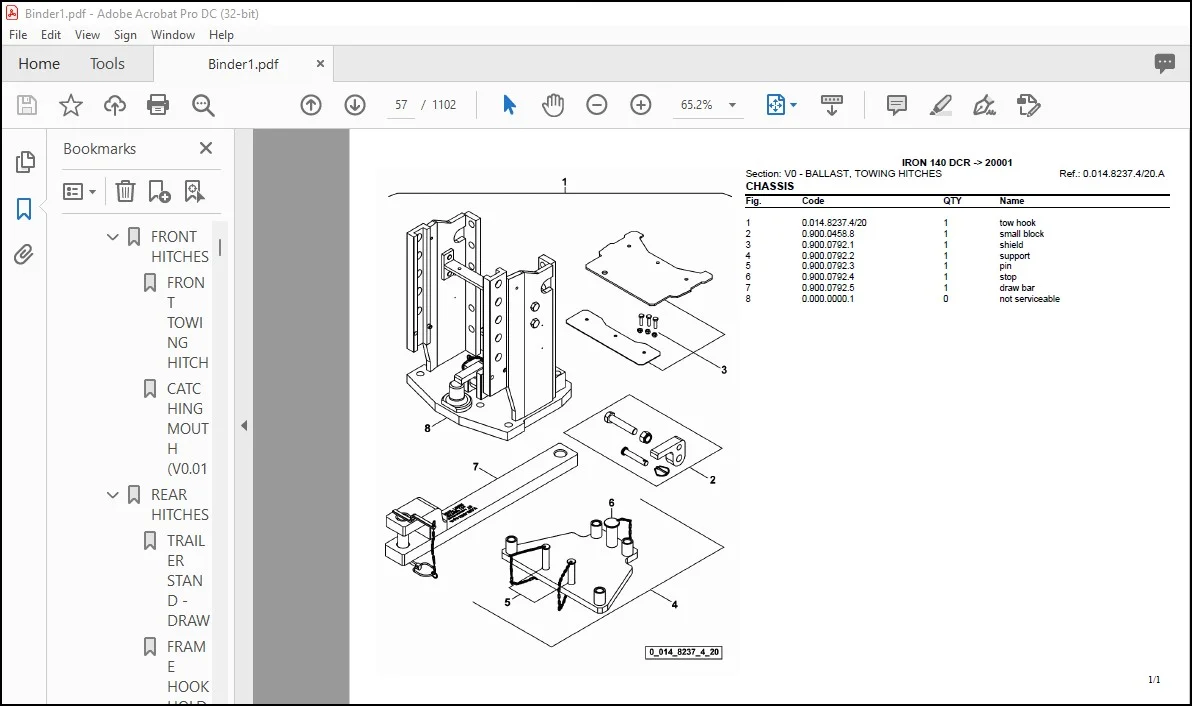Open FRONT TOWING HITCH bookmark
The height and width of the screenshot is (706, 1192).
[187, 322]
